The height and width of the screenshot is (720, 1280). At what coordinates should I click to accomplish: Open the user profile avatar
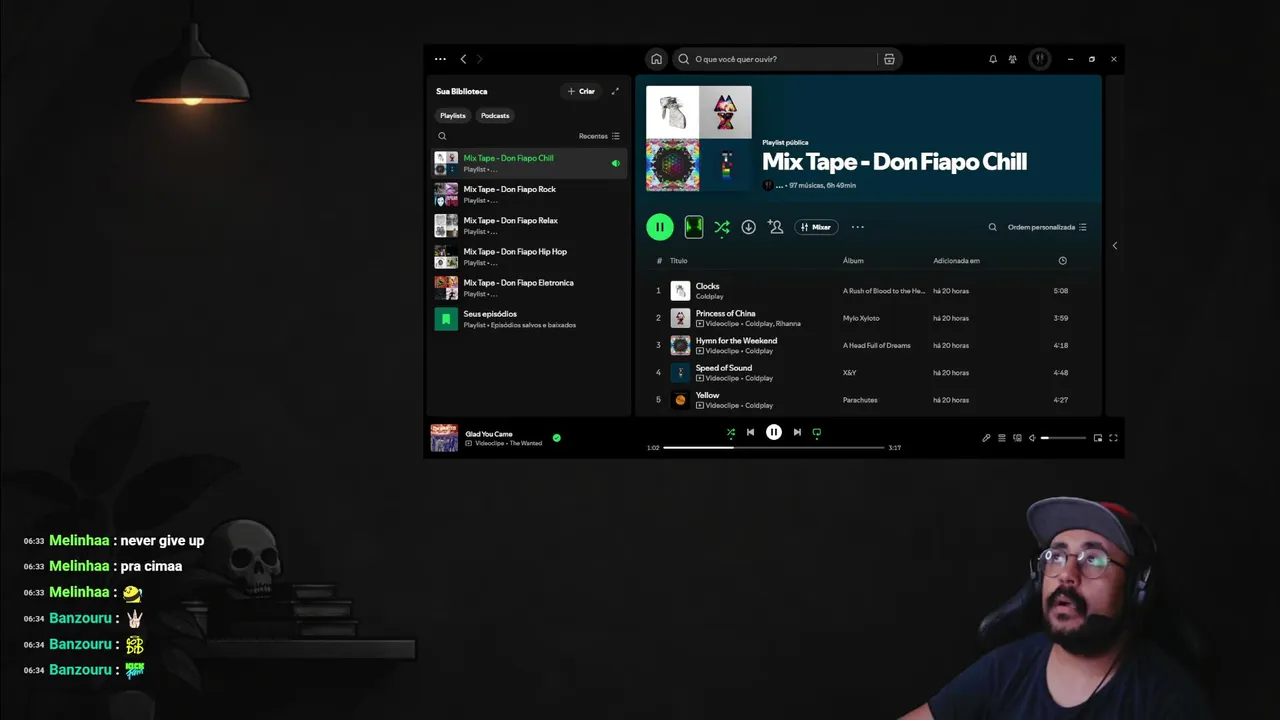1040,59
